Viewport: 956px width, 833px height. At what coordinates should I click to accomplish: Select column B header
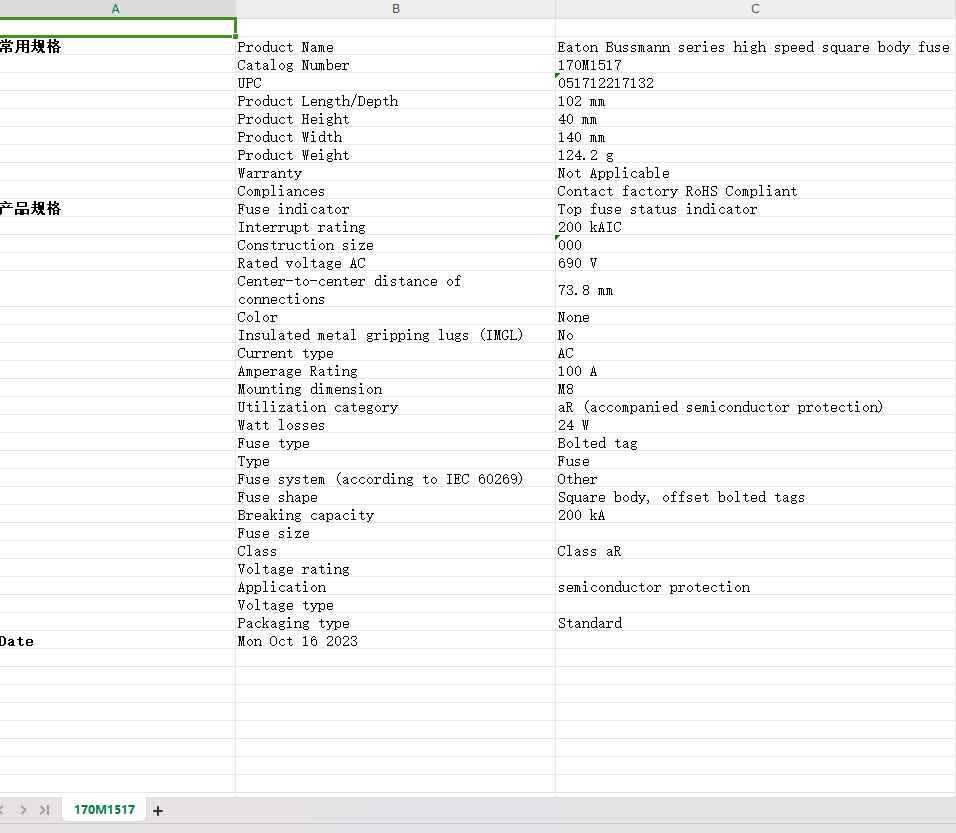[x=396, y=9]
